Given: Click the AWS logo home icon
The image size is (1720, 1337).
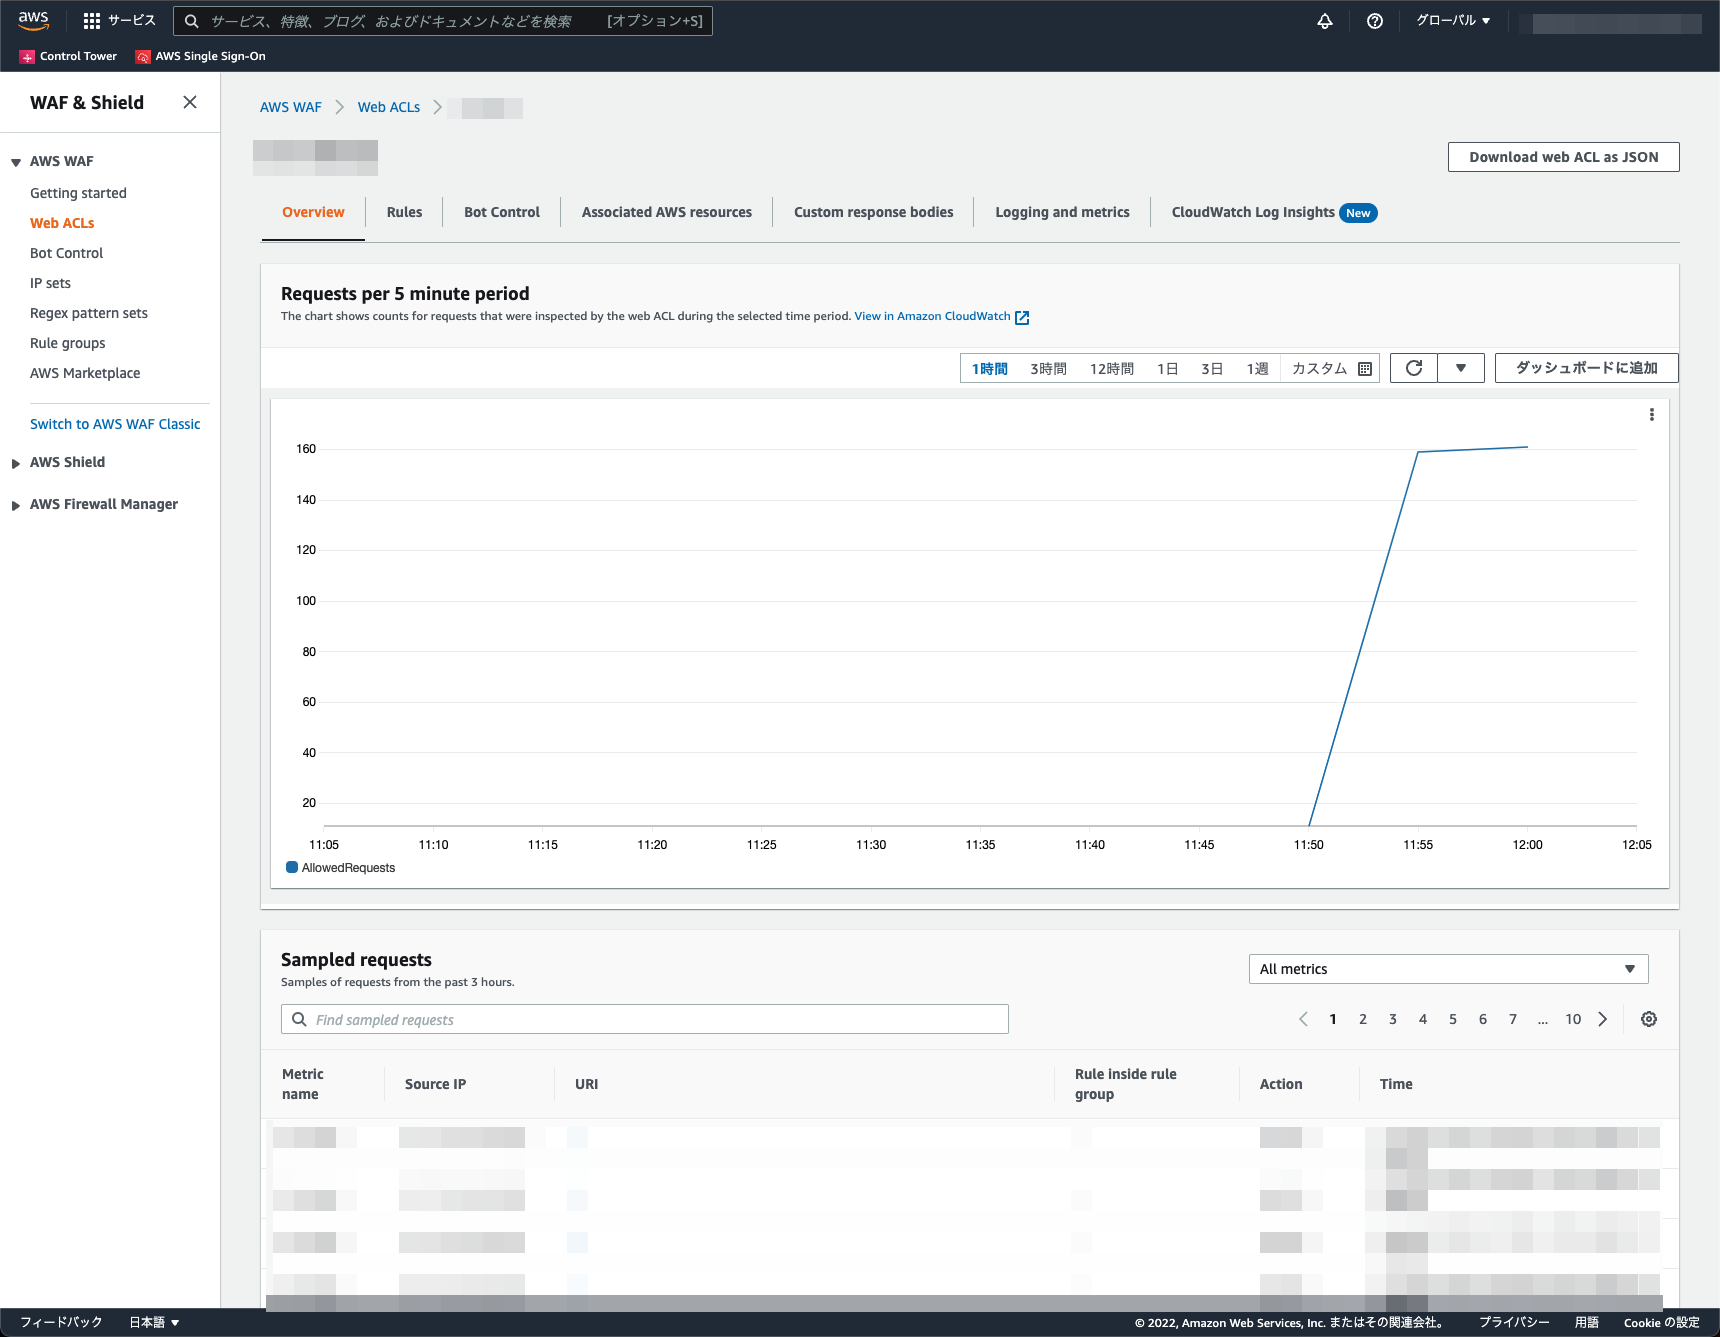Looking at the screenshot, I should pyautogui.click(x=33, y=20).
